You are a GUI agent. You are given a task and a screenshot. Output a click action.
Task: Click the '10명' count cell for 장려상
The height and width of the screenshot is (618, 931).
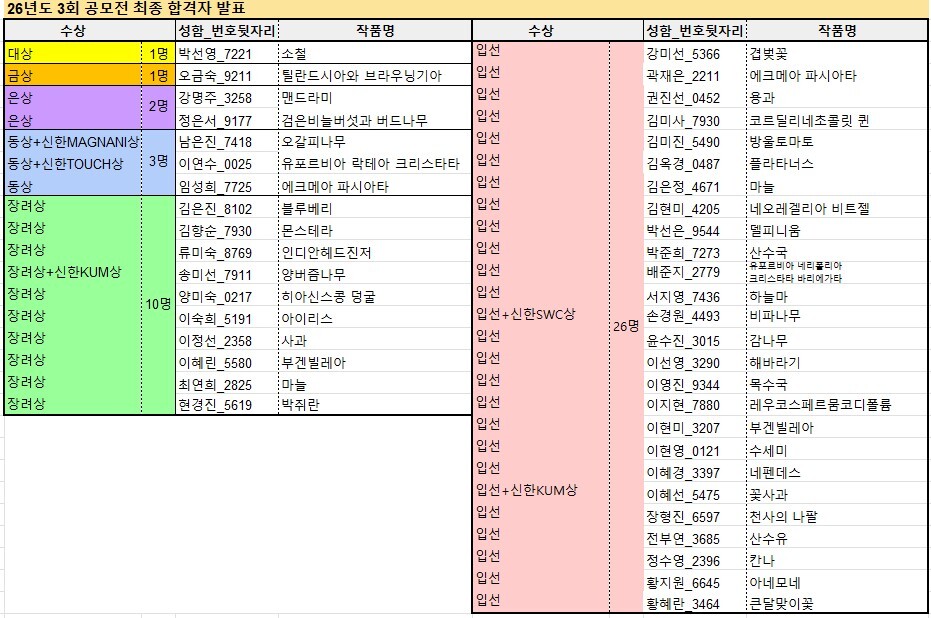[x=157, y=304]
